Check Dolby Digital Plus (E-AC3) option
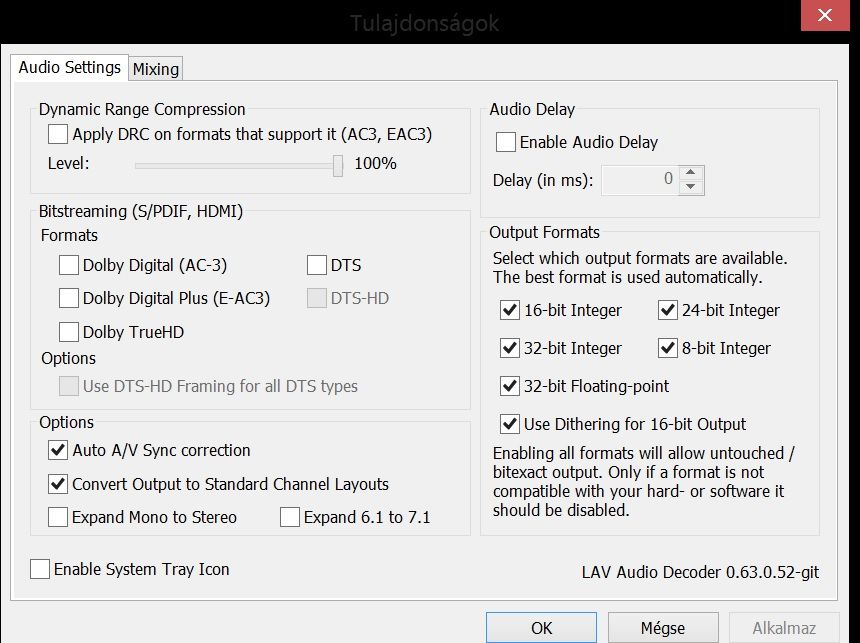 [69, 298]
